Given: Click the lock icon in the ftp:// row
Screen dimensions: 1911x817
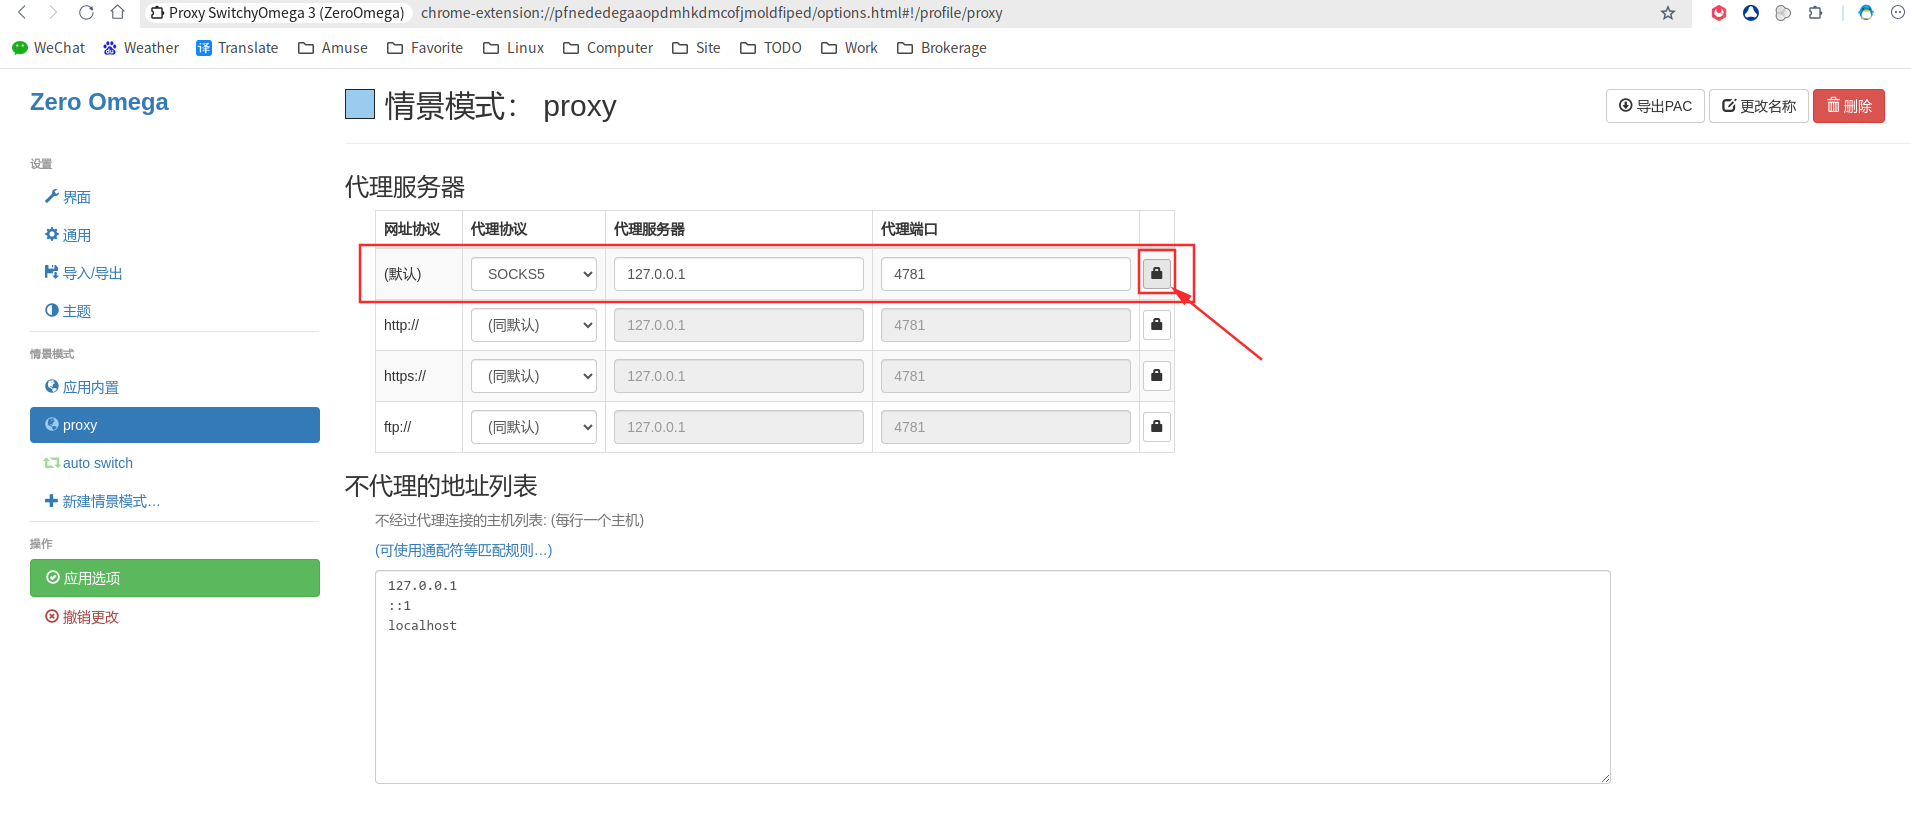Looking at the screenshot, I should point(1157,427).
